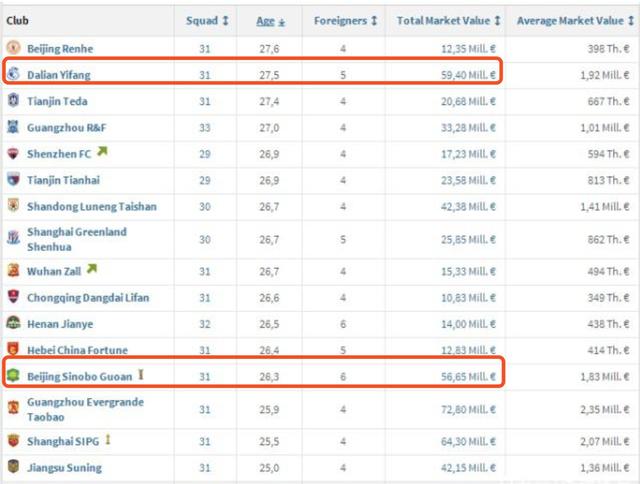Open the Wuhan Zall club link

pyautogui.click(x=54, y=271)
